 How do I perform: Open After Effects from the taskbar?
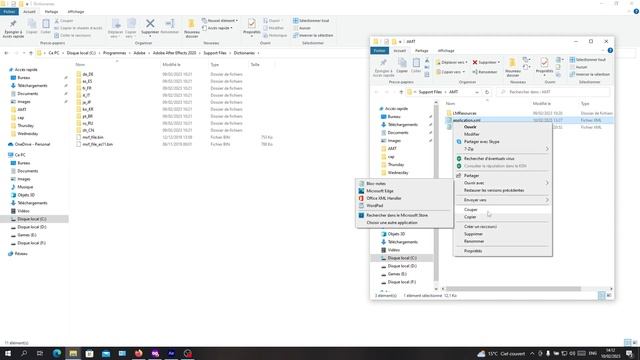pyautogui.click(x=171, y=353)
